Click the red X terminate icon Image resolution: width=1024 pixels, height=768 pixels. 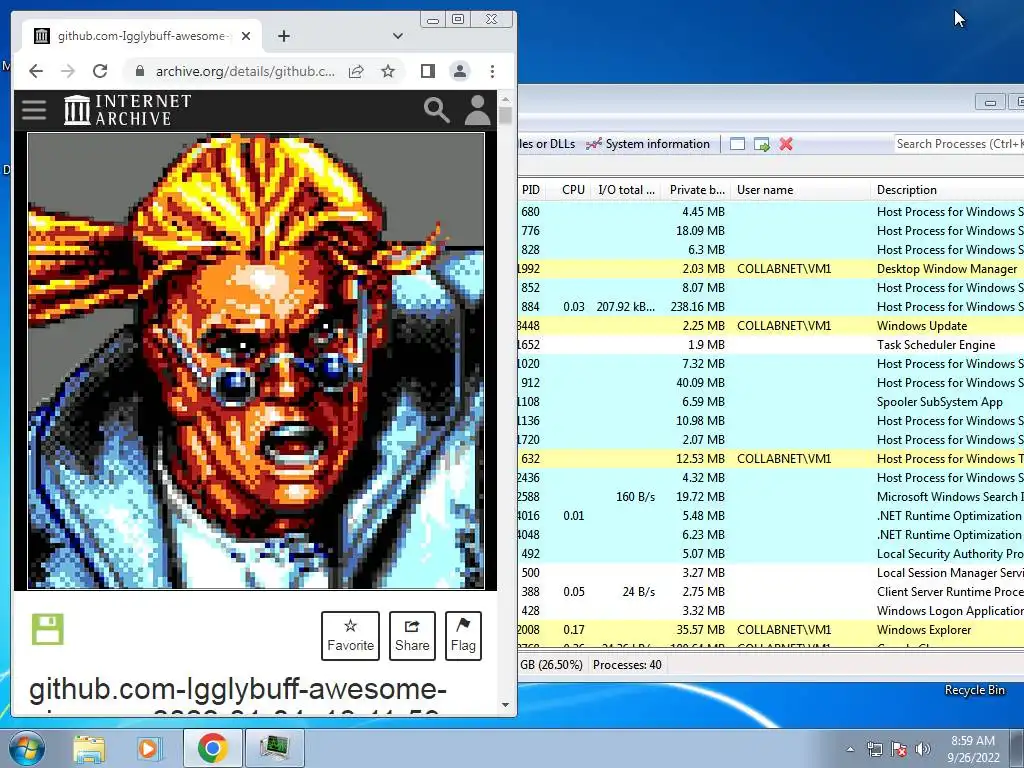(x=786, y=144)
